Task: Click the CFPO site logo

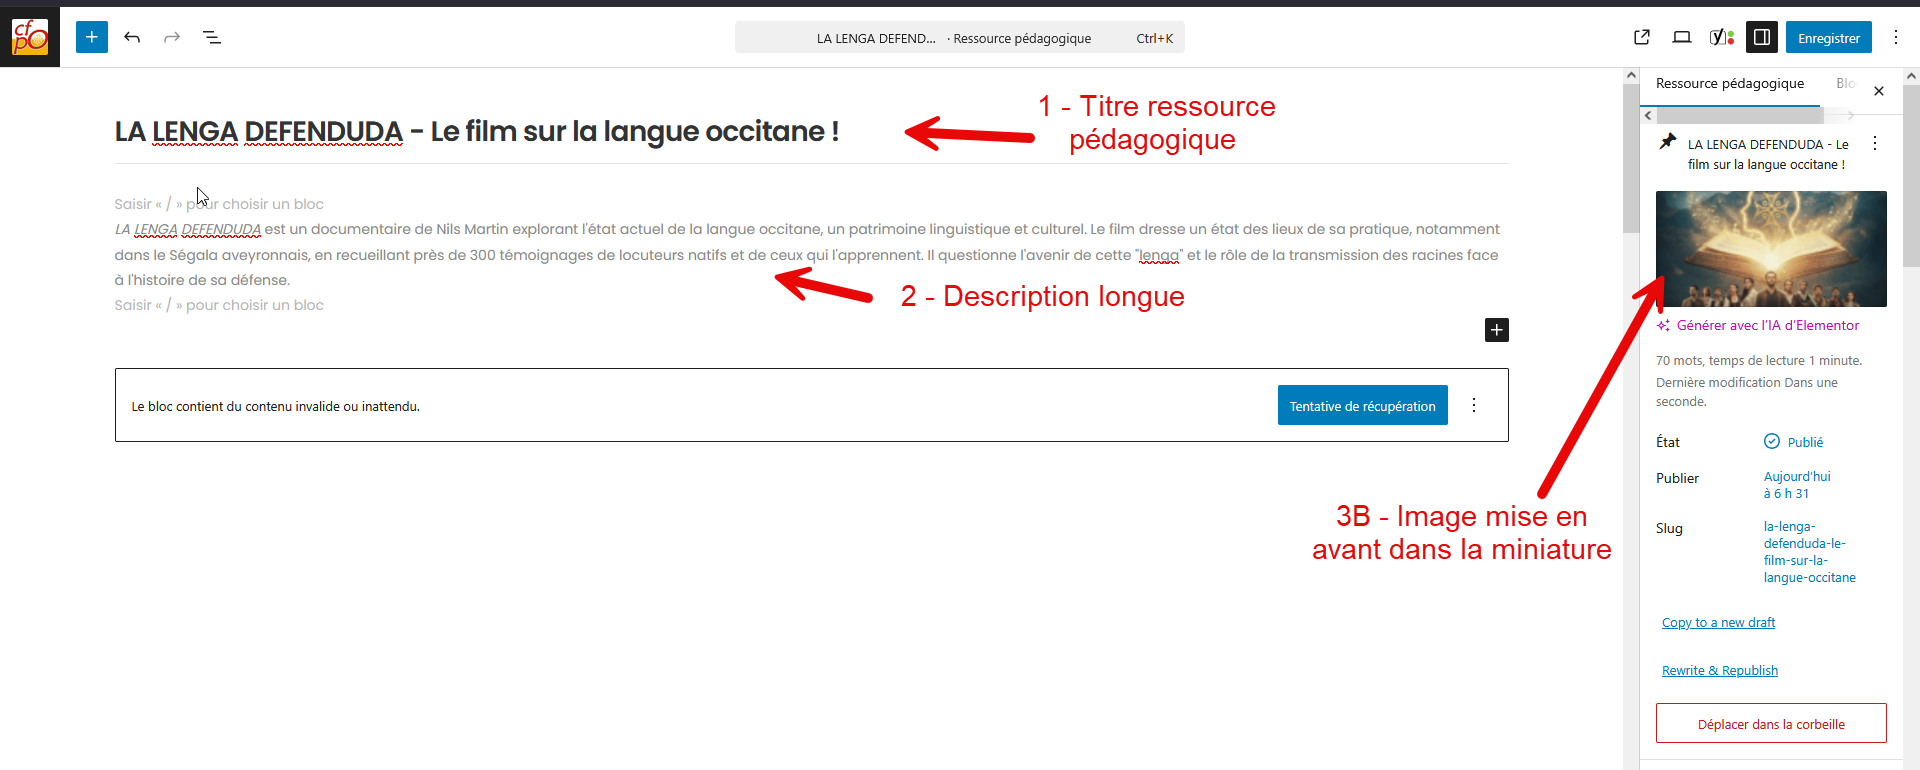Action: pyautogui.click(x=30, y=37)
